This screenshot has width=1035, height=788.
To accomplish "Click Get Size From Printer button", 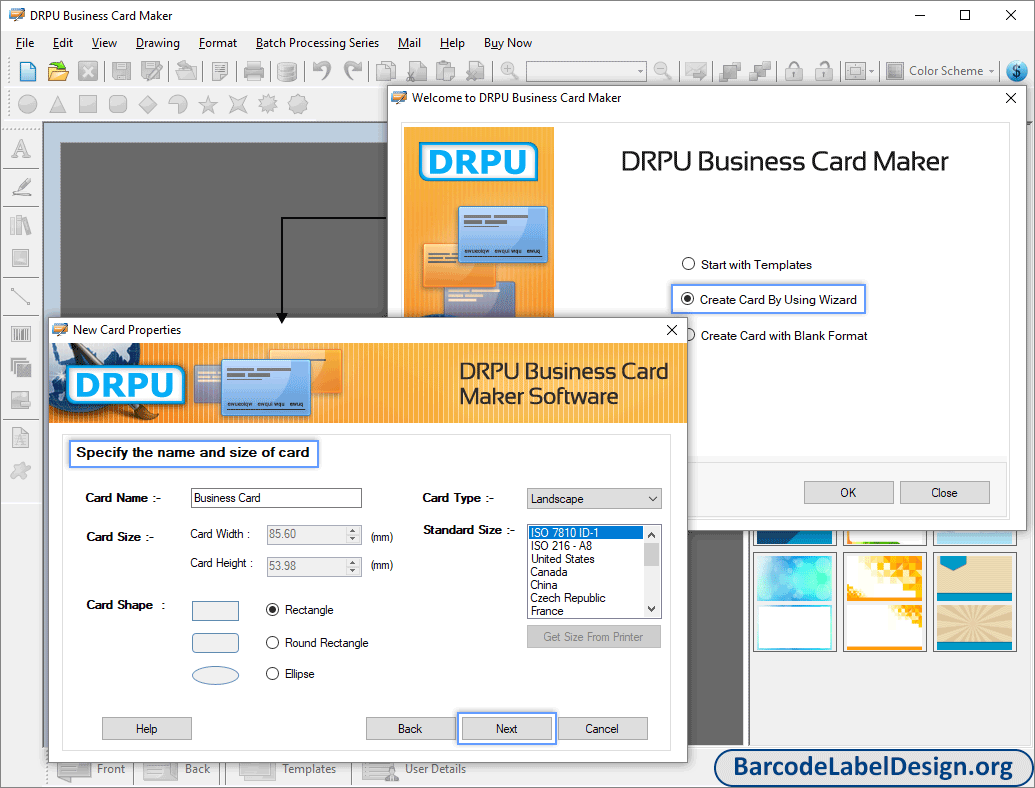I will pyautogui.click(x=593, y=637).
